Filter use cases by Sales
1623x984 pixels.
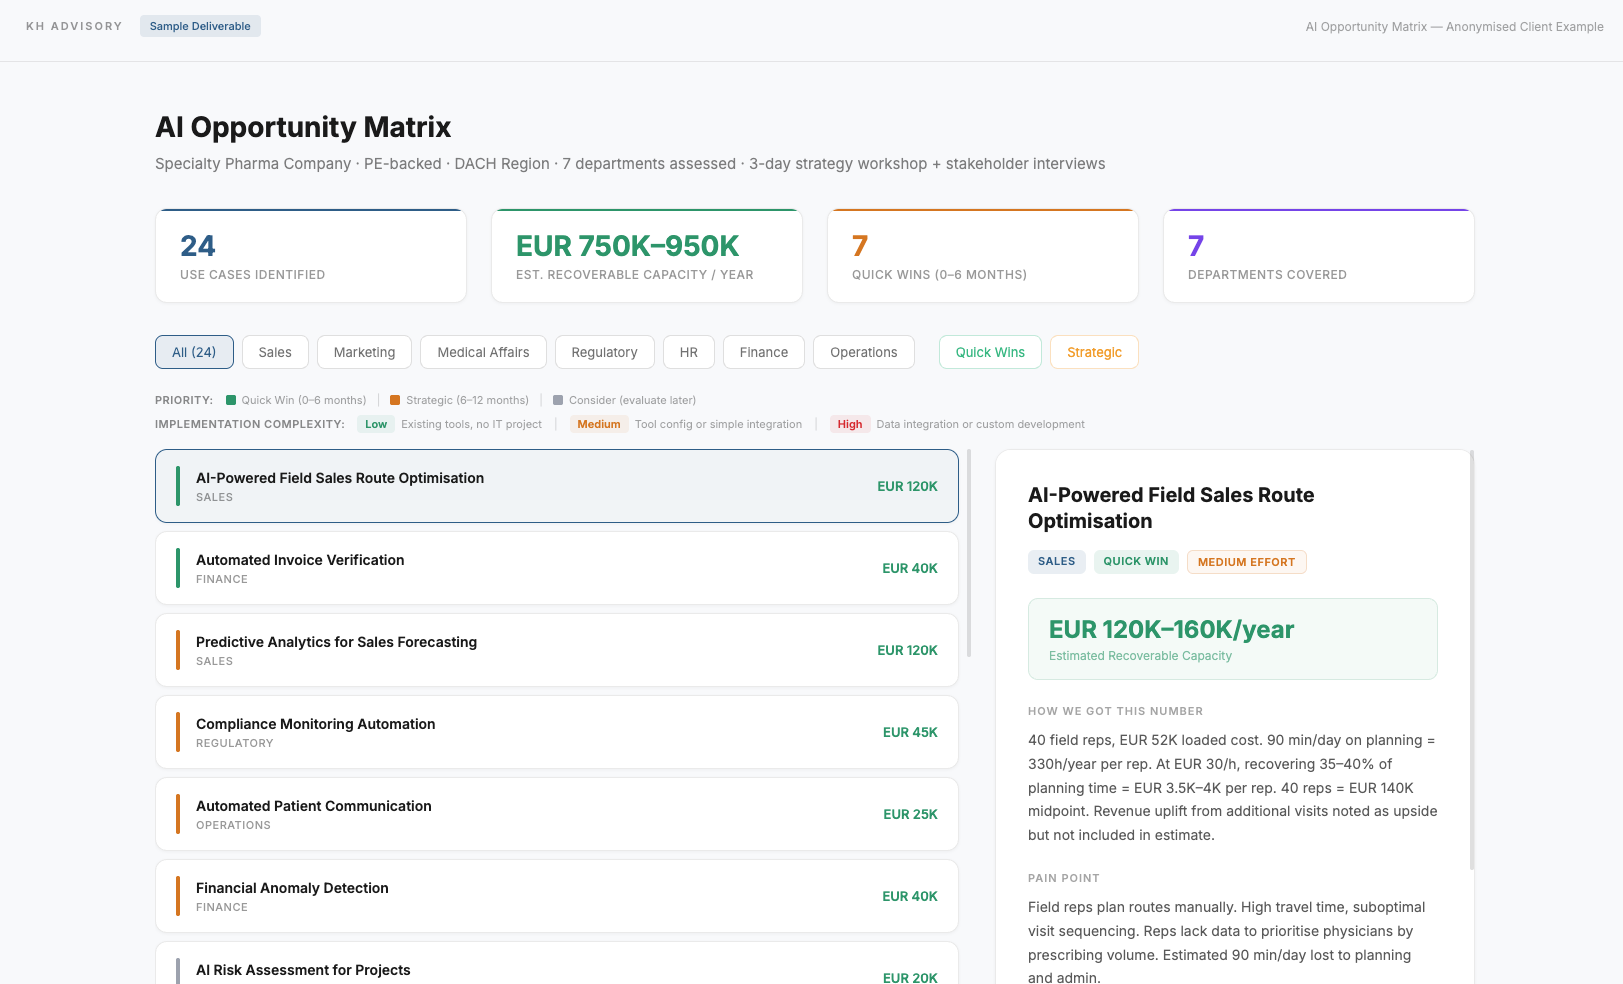275,352
